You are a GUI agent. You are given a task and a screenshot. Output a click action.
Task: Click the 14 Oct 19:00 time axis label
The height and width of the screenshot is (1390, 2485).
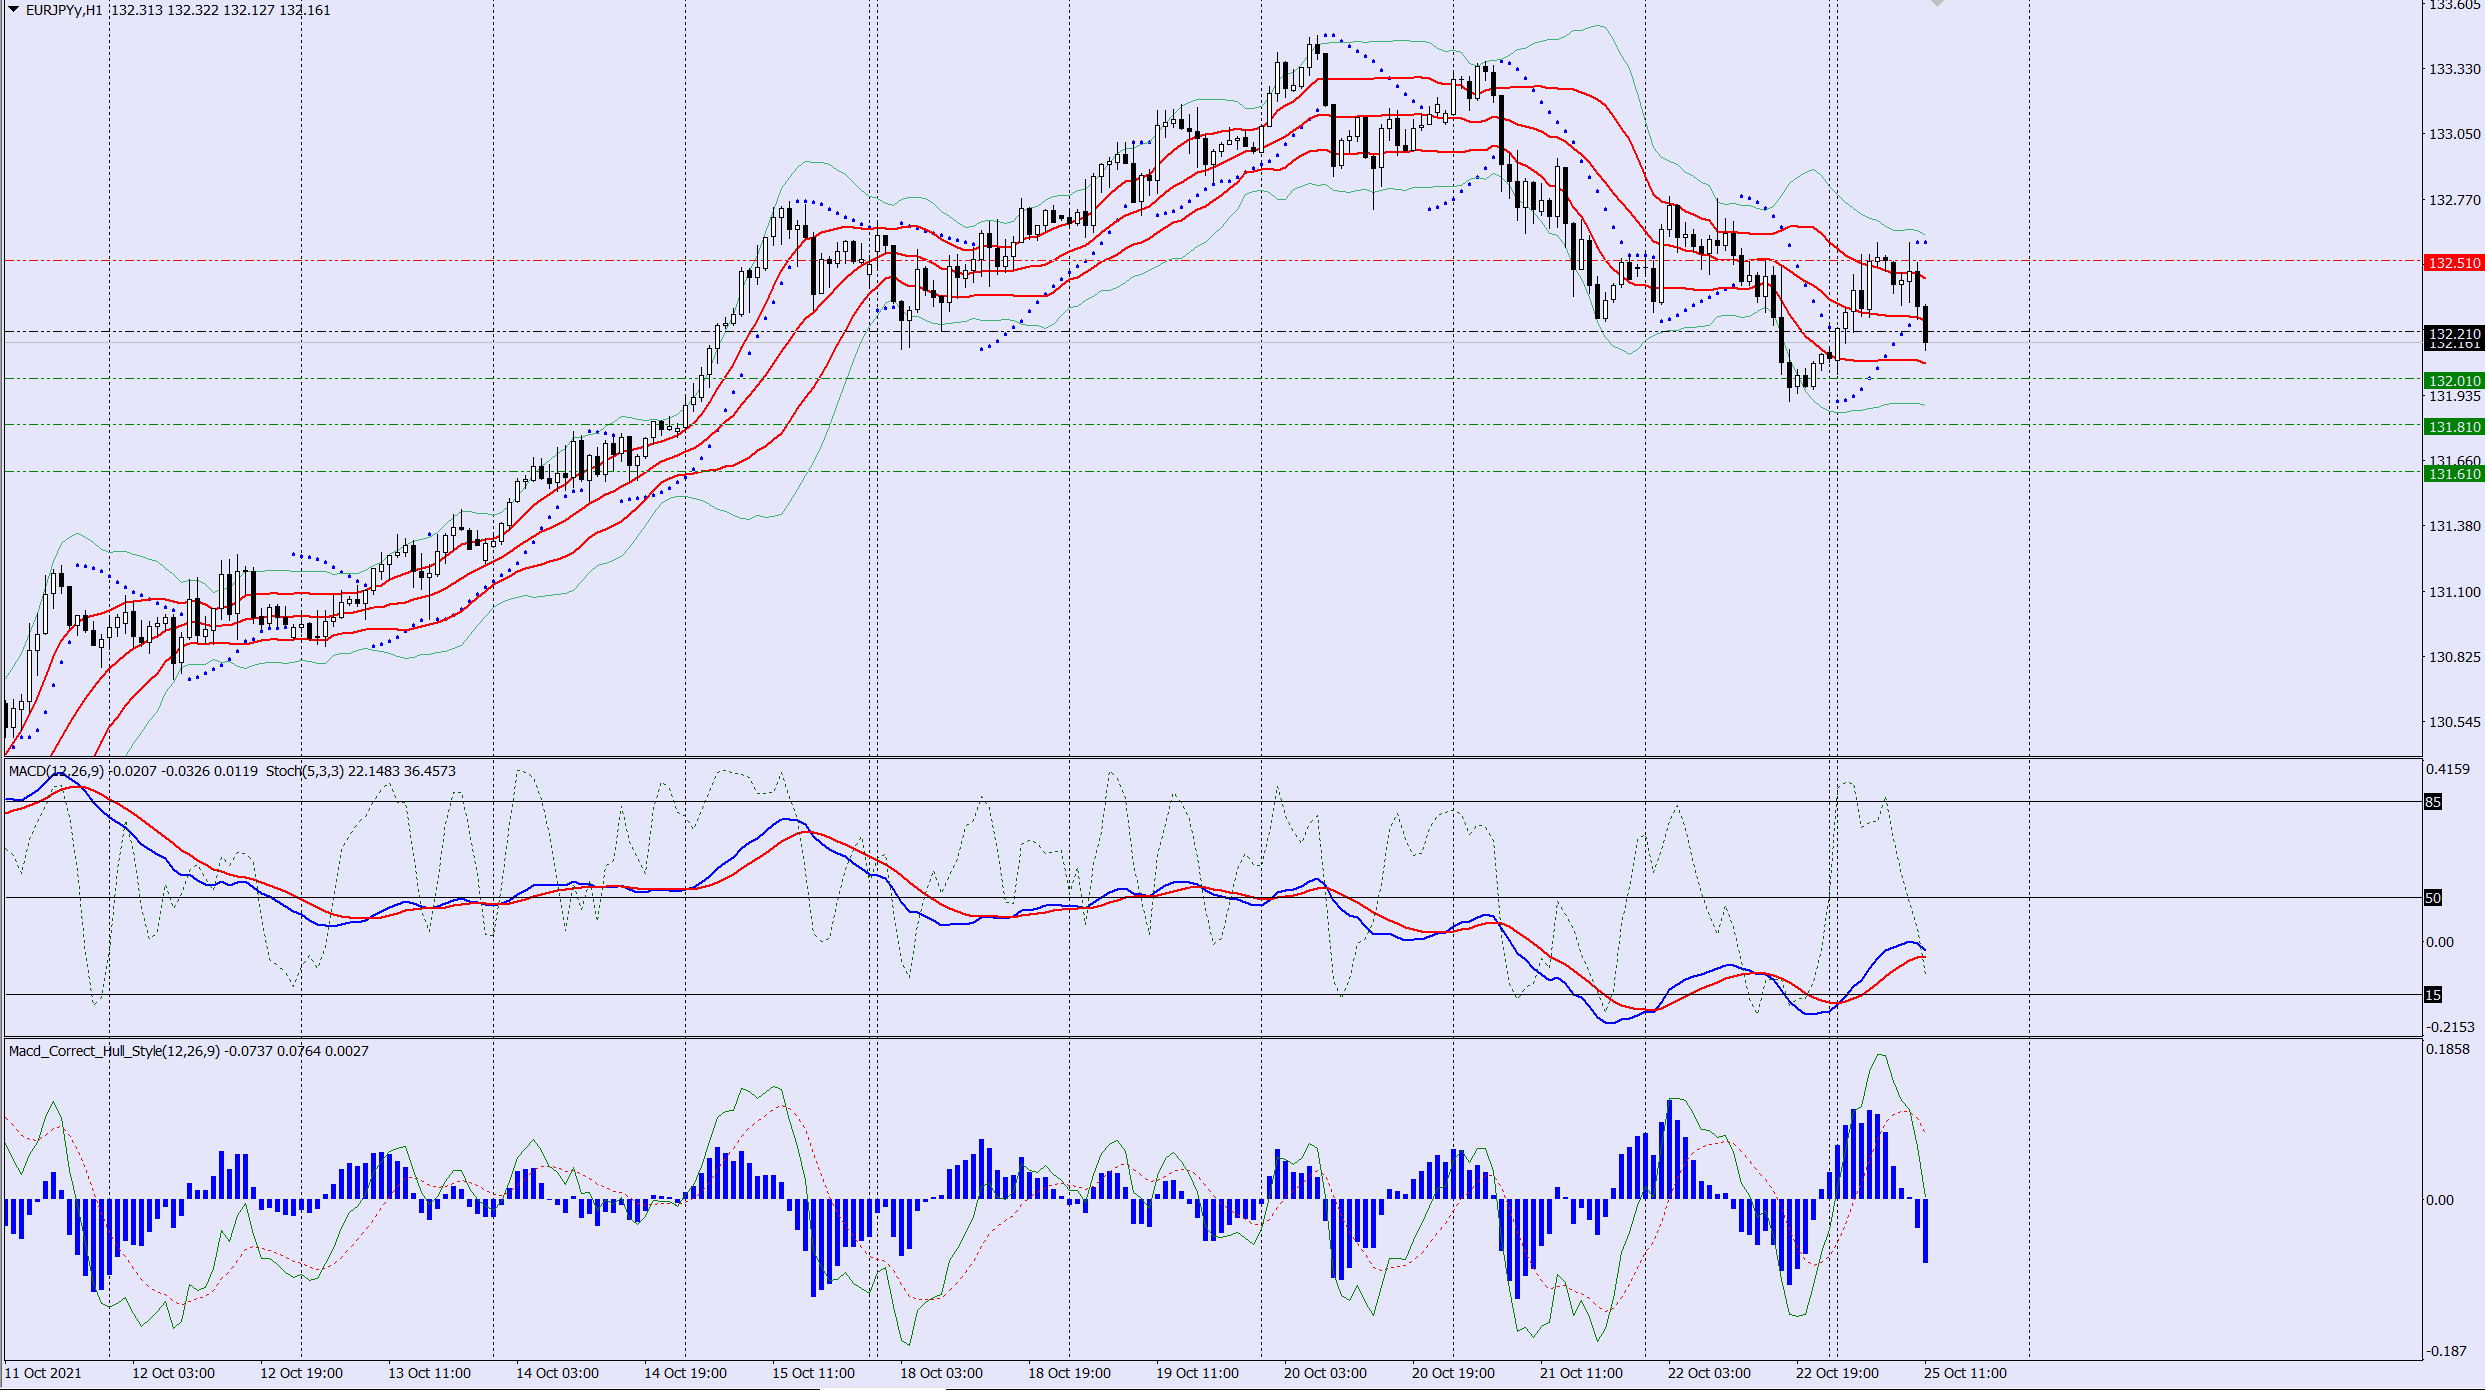coord(685,1373)
